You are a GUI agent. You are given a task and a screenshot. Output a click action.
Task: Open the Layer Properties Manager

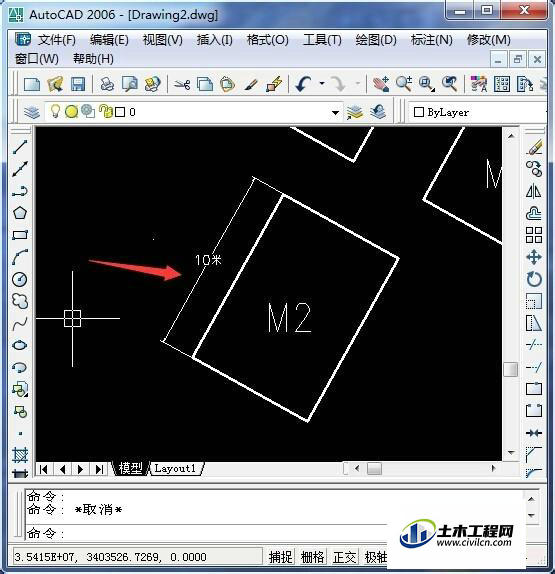[32, 112]
